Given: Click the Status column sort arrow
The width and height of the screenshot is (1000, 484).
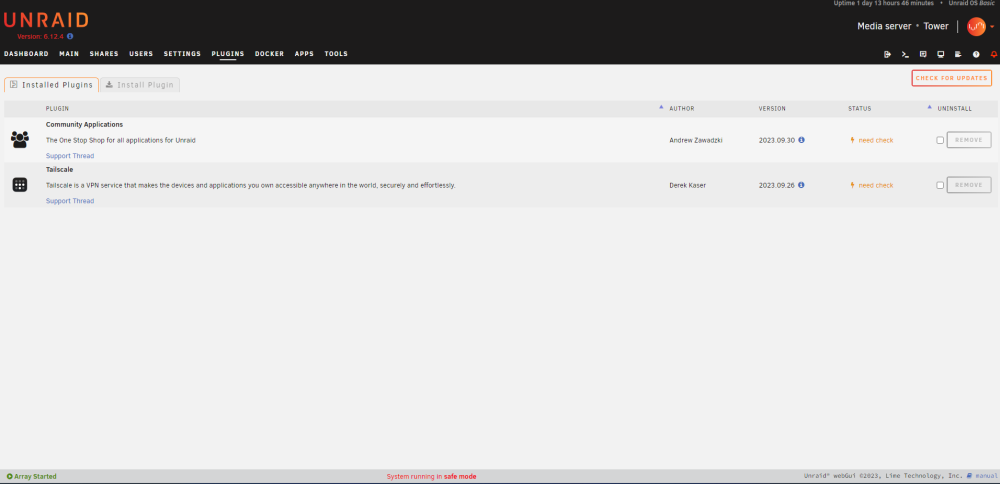Looking at the screenshot, I should 929,107.
